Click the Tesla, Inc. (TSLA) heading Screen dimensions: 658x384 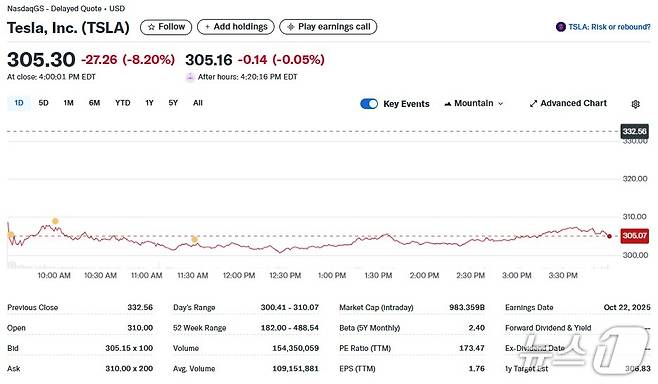point(68,28)
